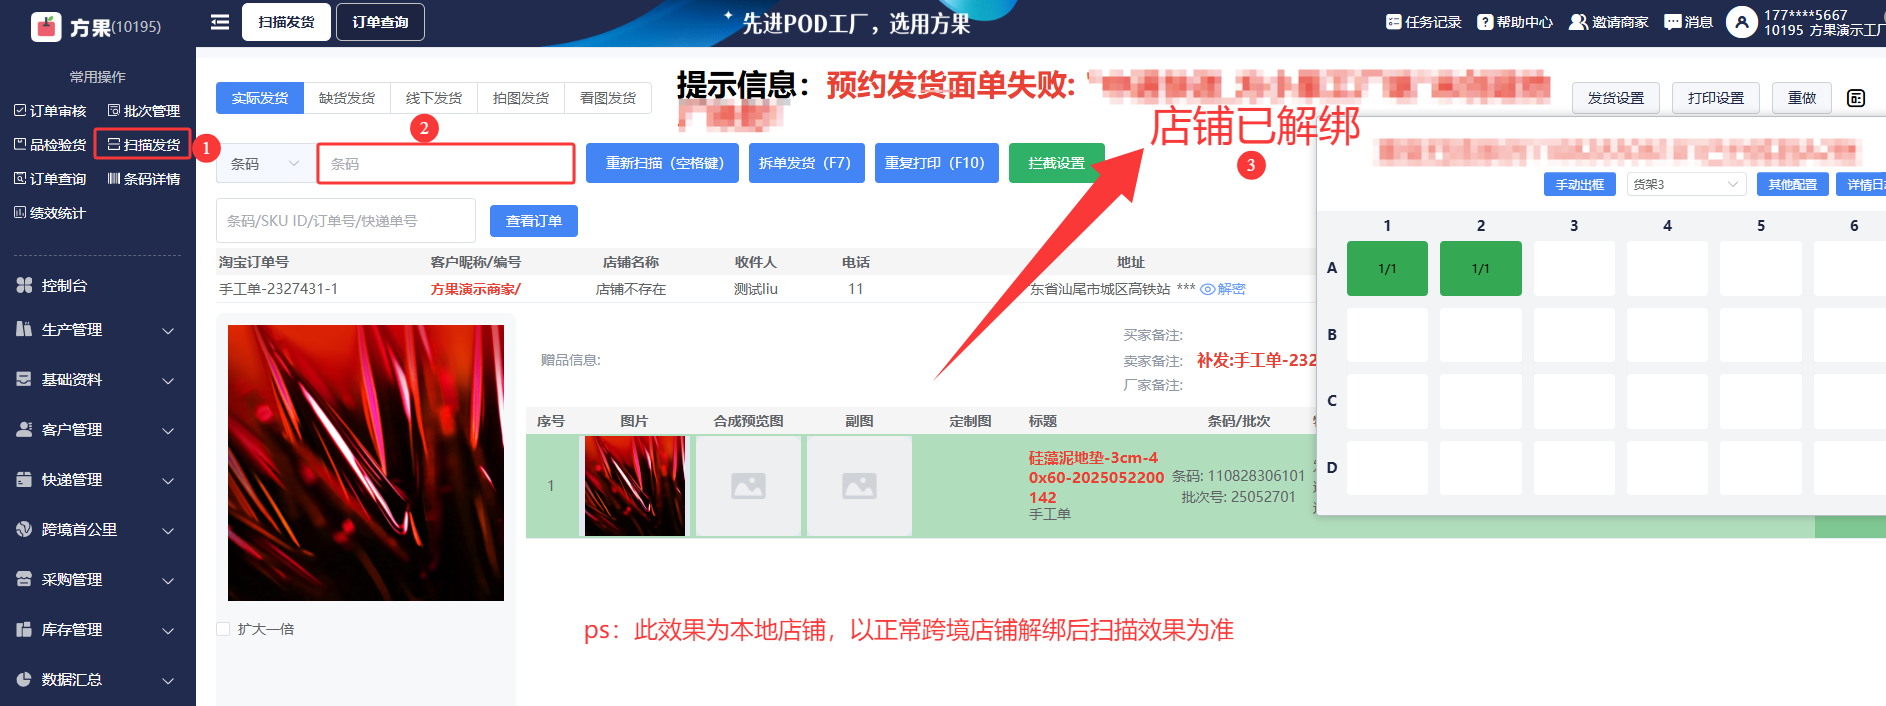Click the large red product preview image
Screen dimensions: 1886x706
[x=366, y=463]
